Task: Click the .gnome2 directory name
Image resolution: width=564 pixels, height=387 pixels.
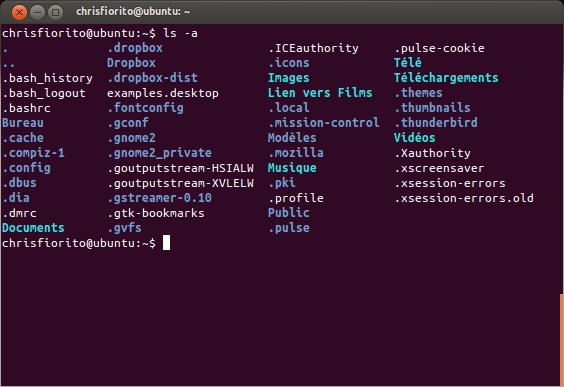Action: tap(131, 138)
